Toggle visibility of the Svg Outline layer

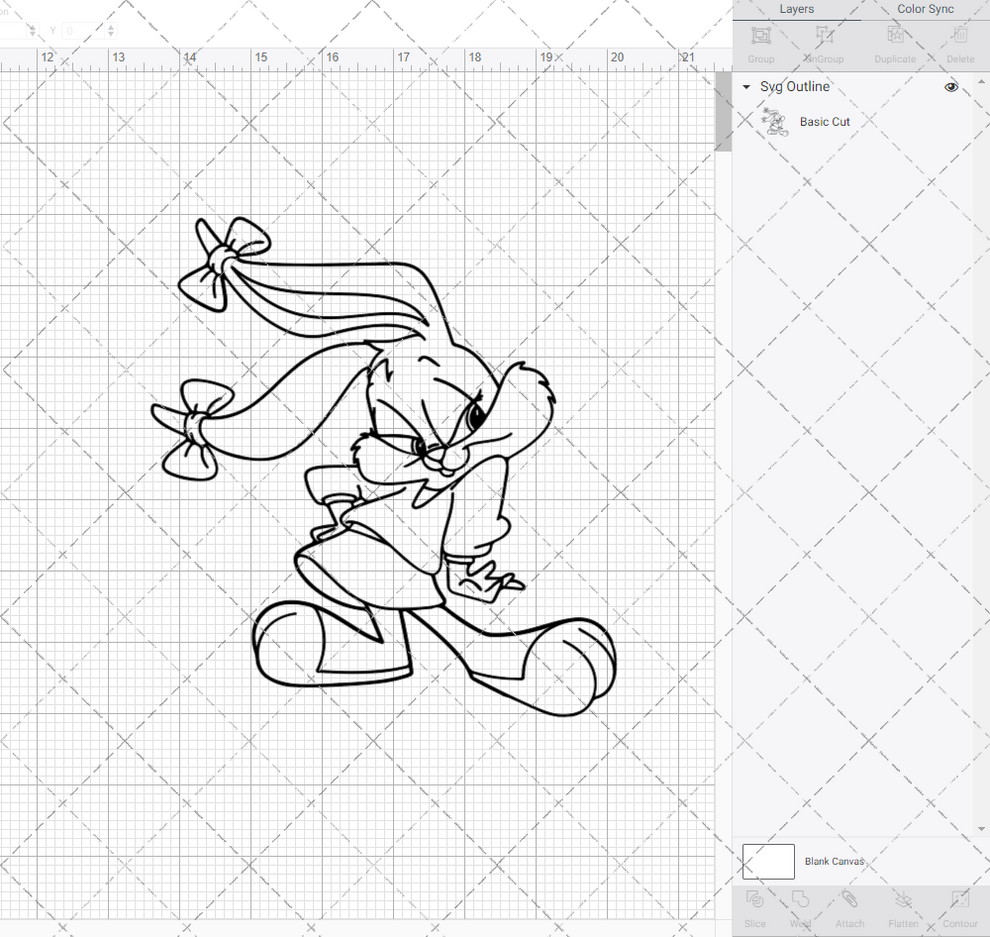pyautogui.click(x=951, y=87)
